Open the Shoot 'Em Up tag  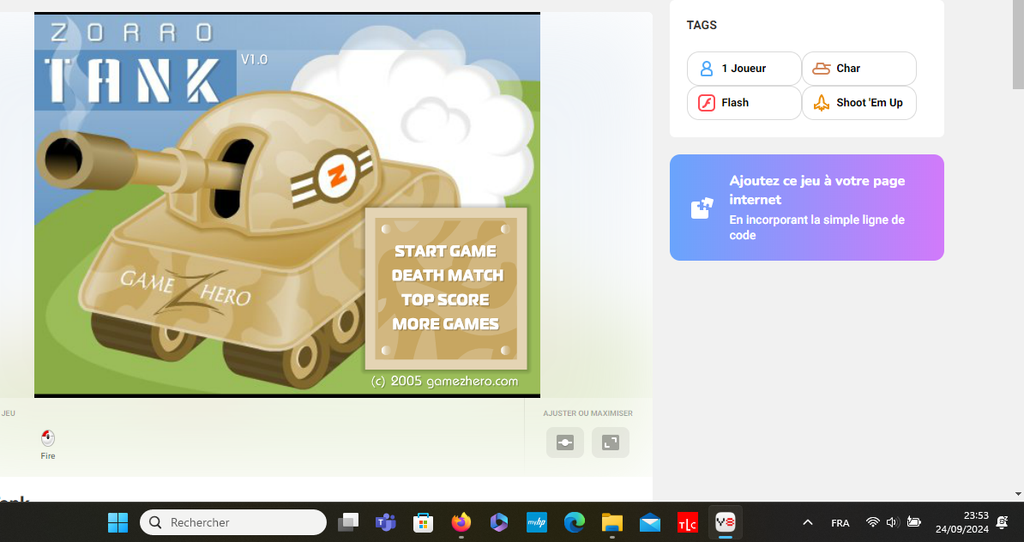(859, 103)
